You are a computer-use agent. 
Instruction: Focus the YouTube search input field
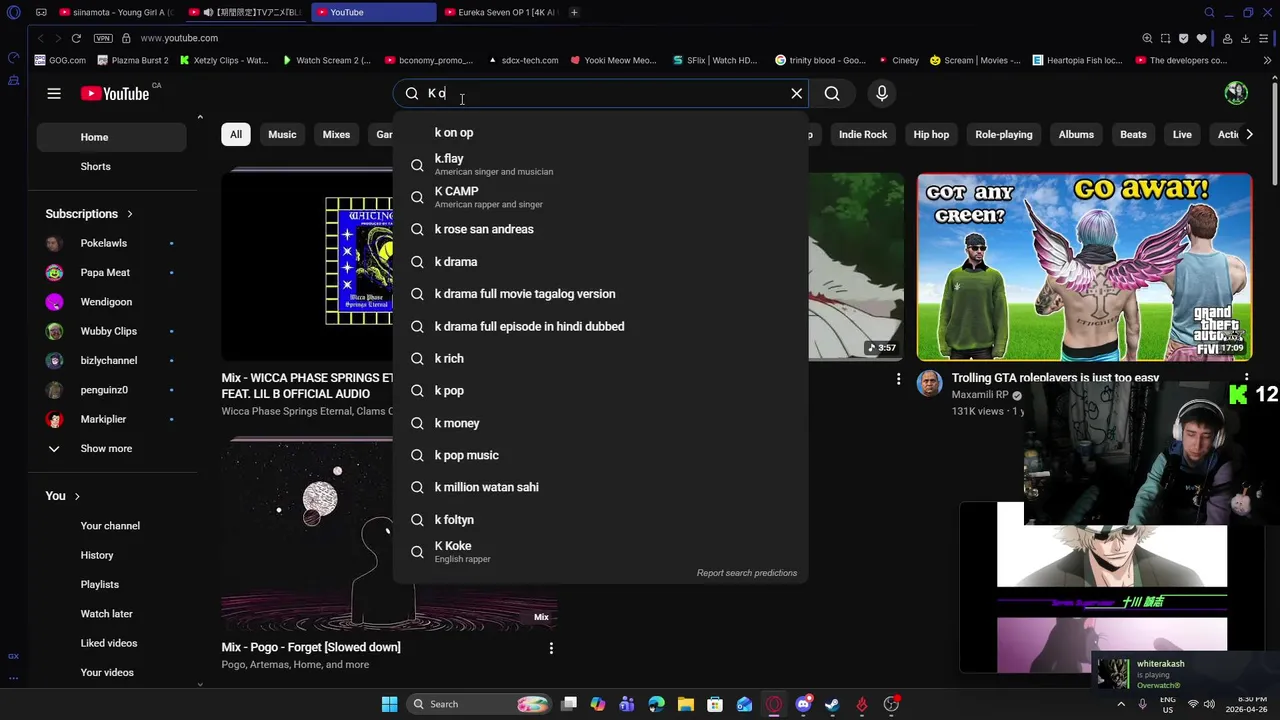(x=600, y=93)
